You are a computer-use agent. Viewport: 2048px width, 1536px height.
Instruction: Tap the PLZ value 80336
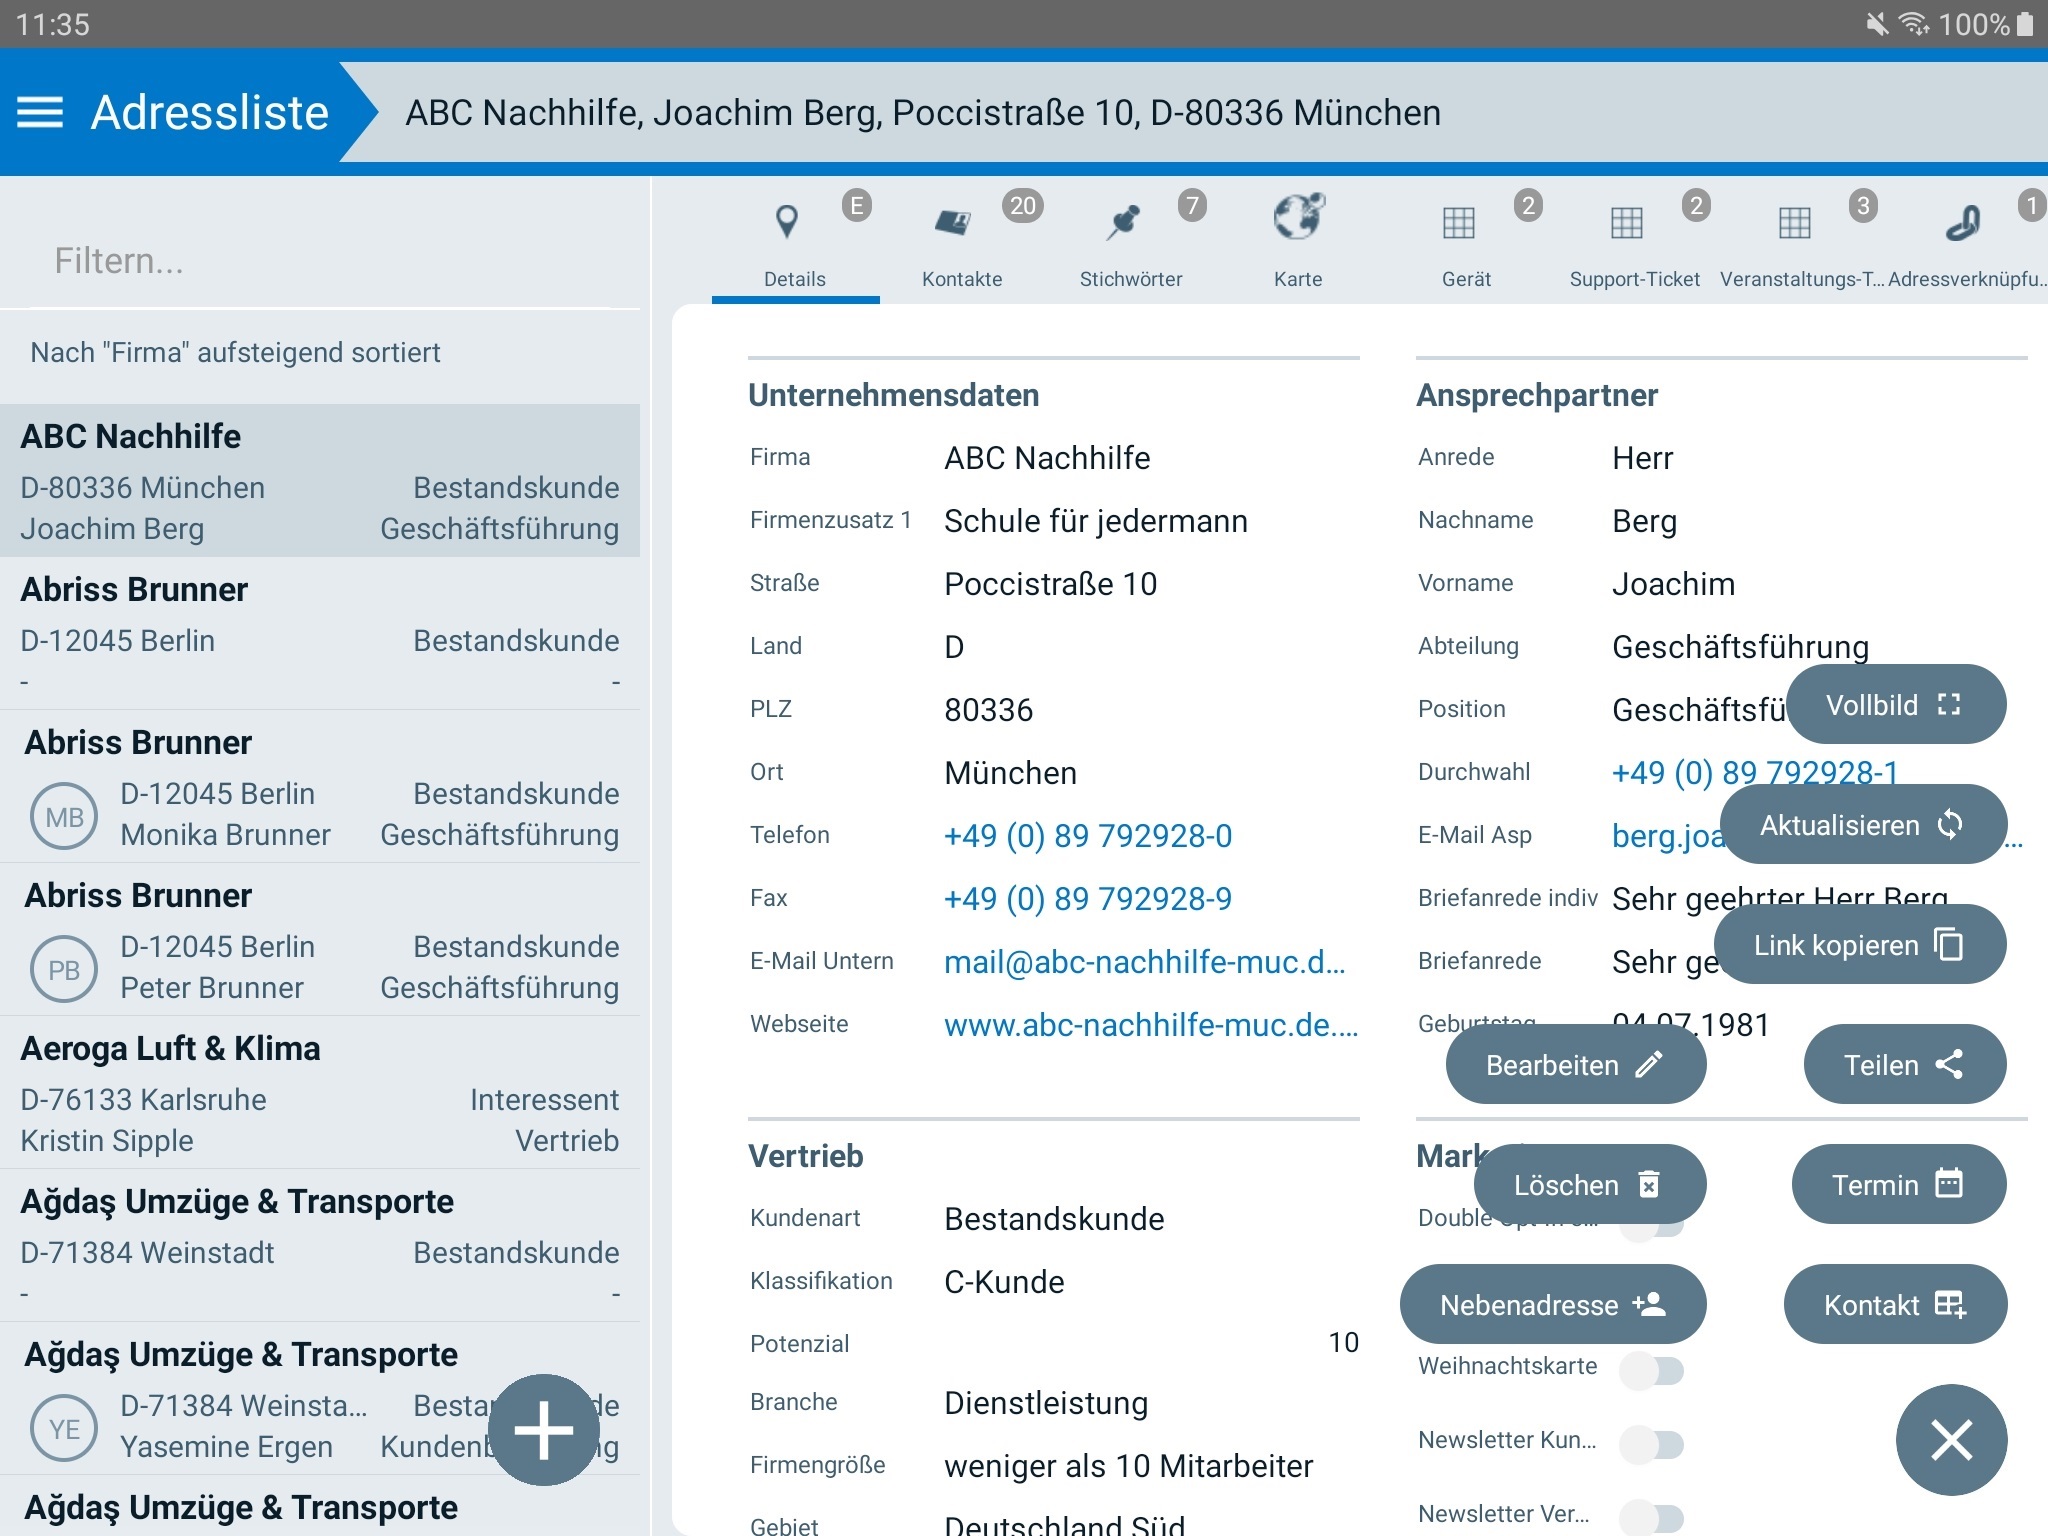(988, 709)
